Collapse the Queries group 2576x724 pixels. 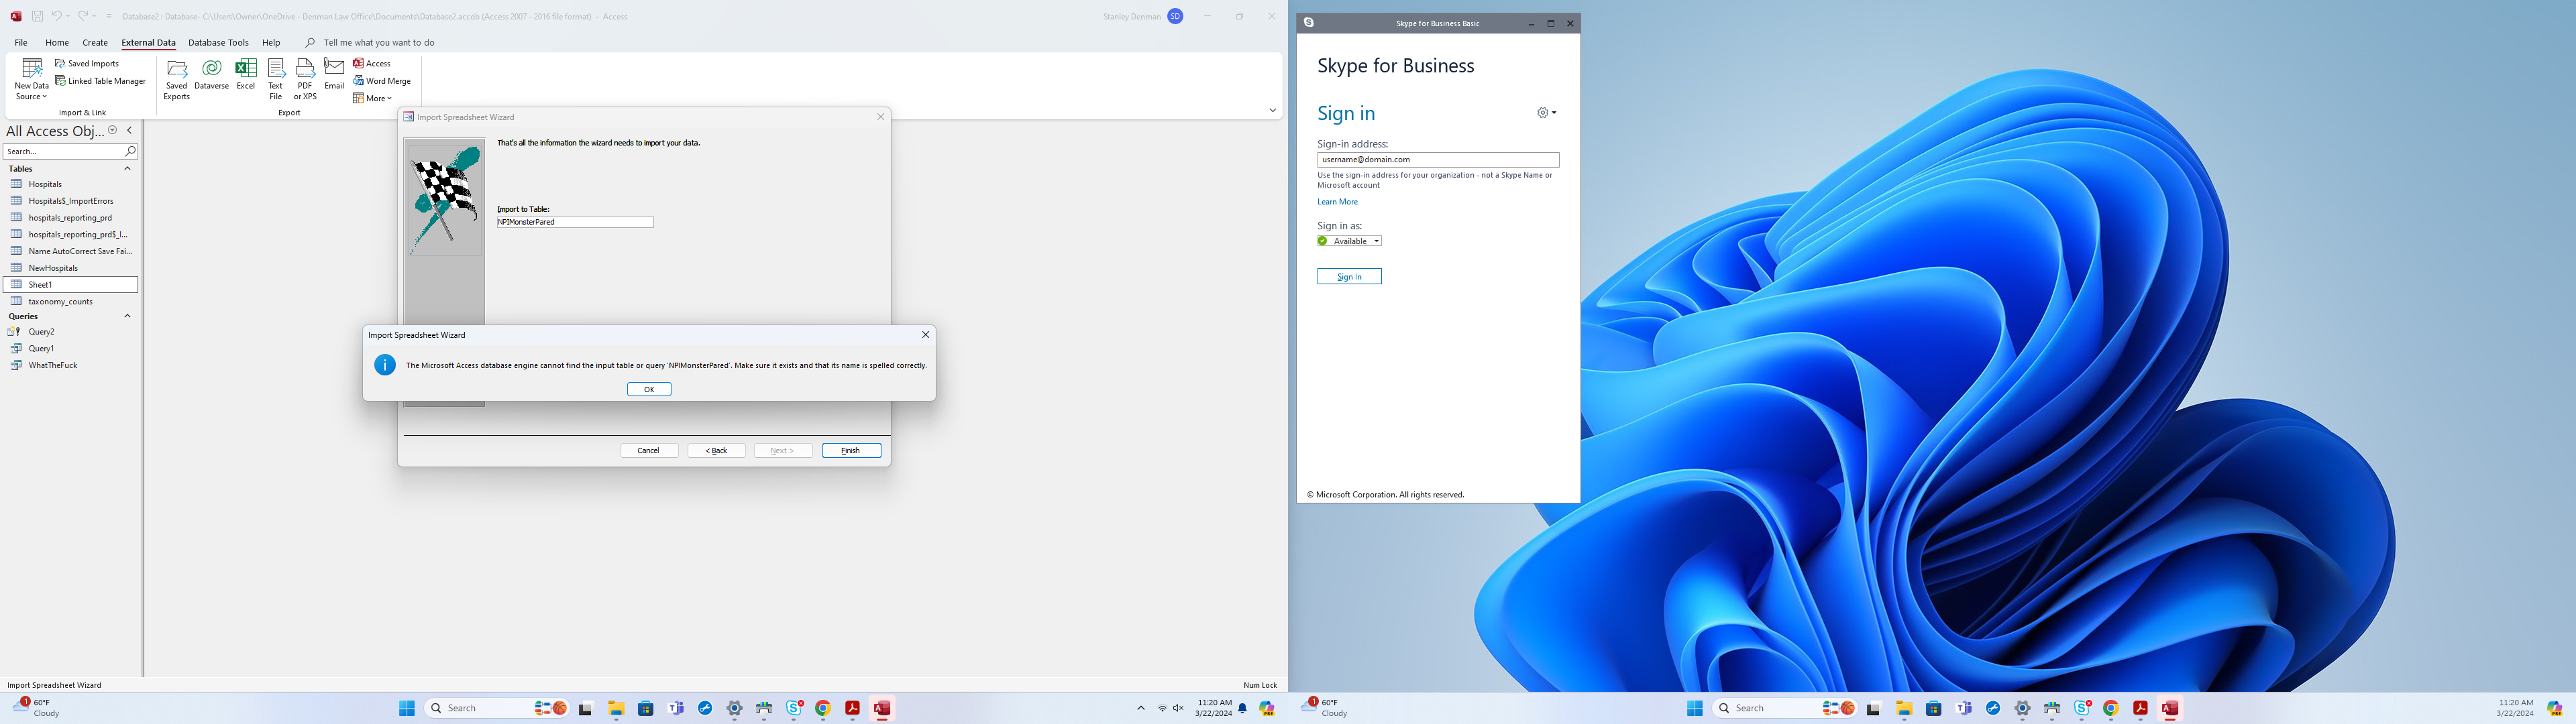tap(127, 316)
